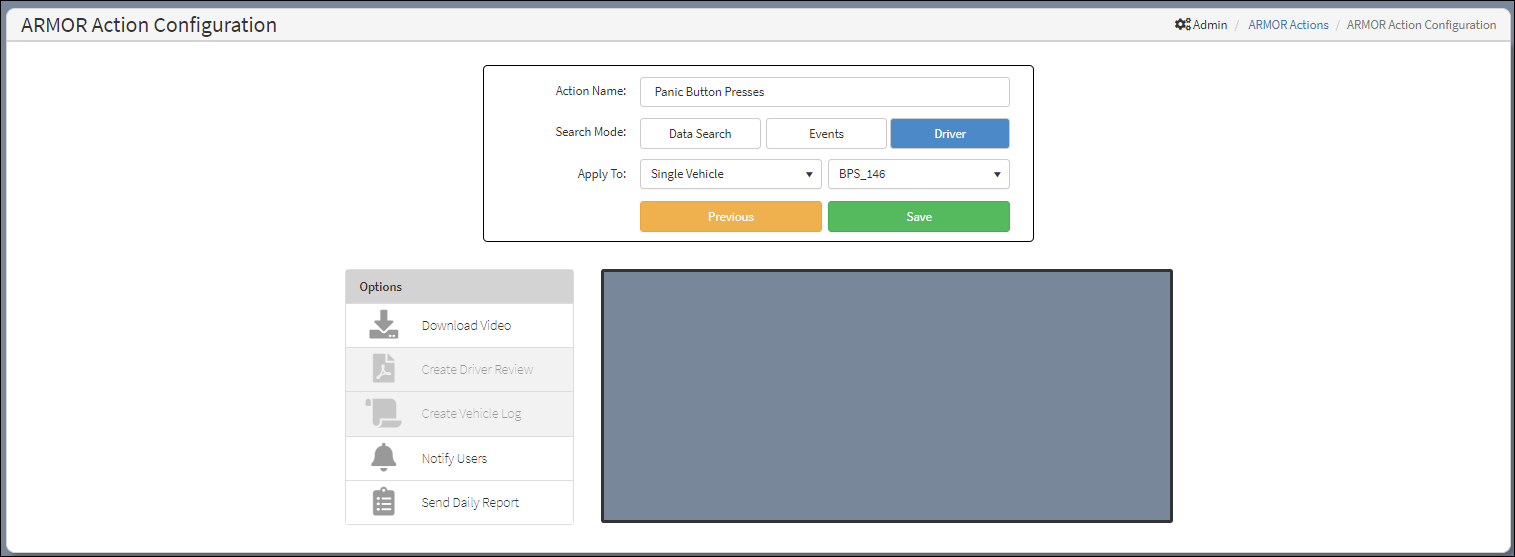Open the ARMOR Actions breadcrumb link
Viewport: 1515px width, 557px height.
pos(1288,25)
